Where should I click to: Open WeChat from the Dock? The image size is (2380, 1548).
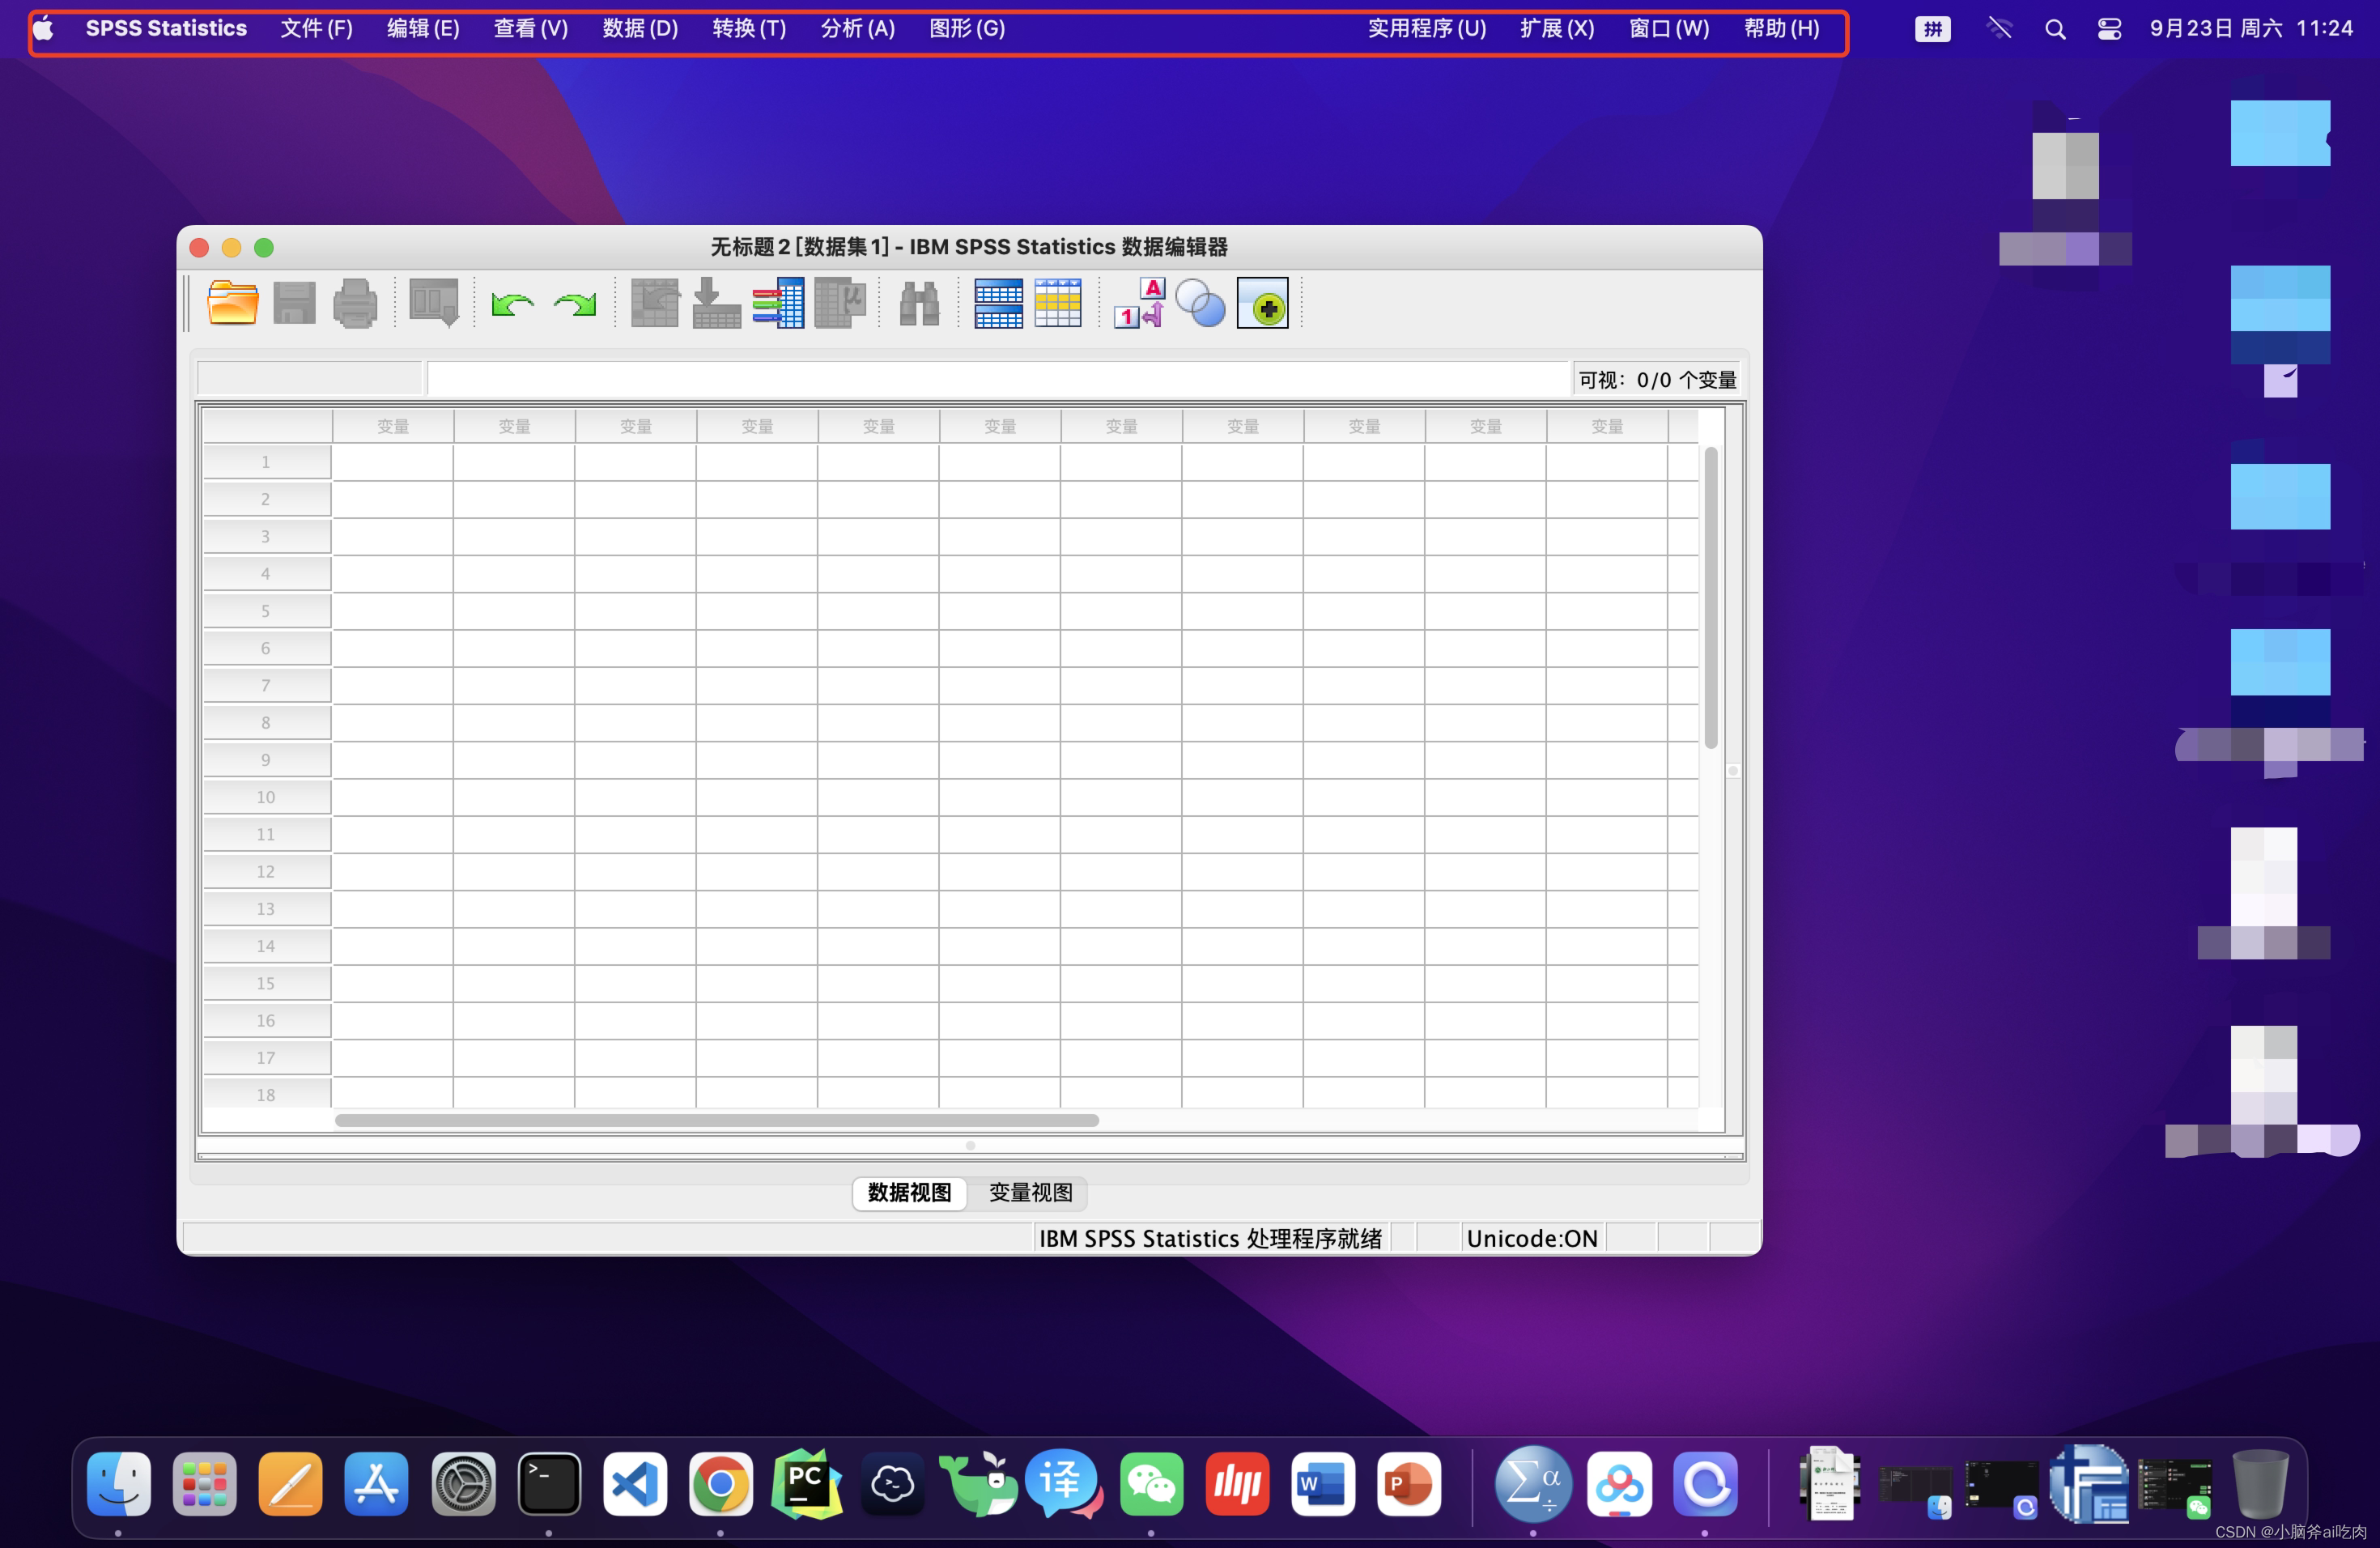[x=1151, y=1483]
